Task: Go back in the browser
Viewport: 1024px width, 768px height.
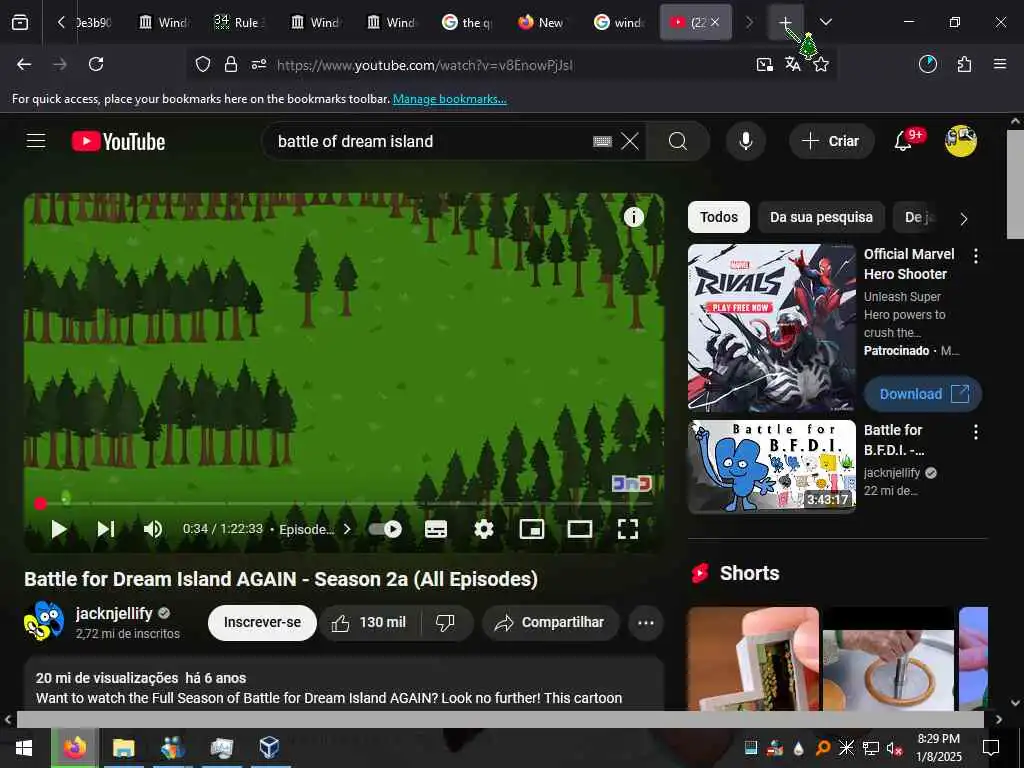Action: tap(24, 64)
